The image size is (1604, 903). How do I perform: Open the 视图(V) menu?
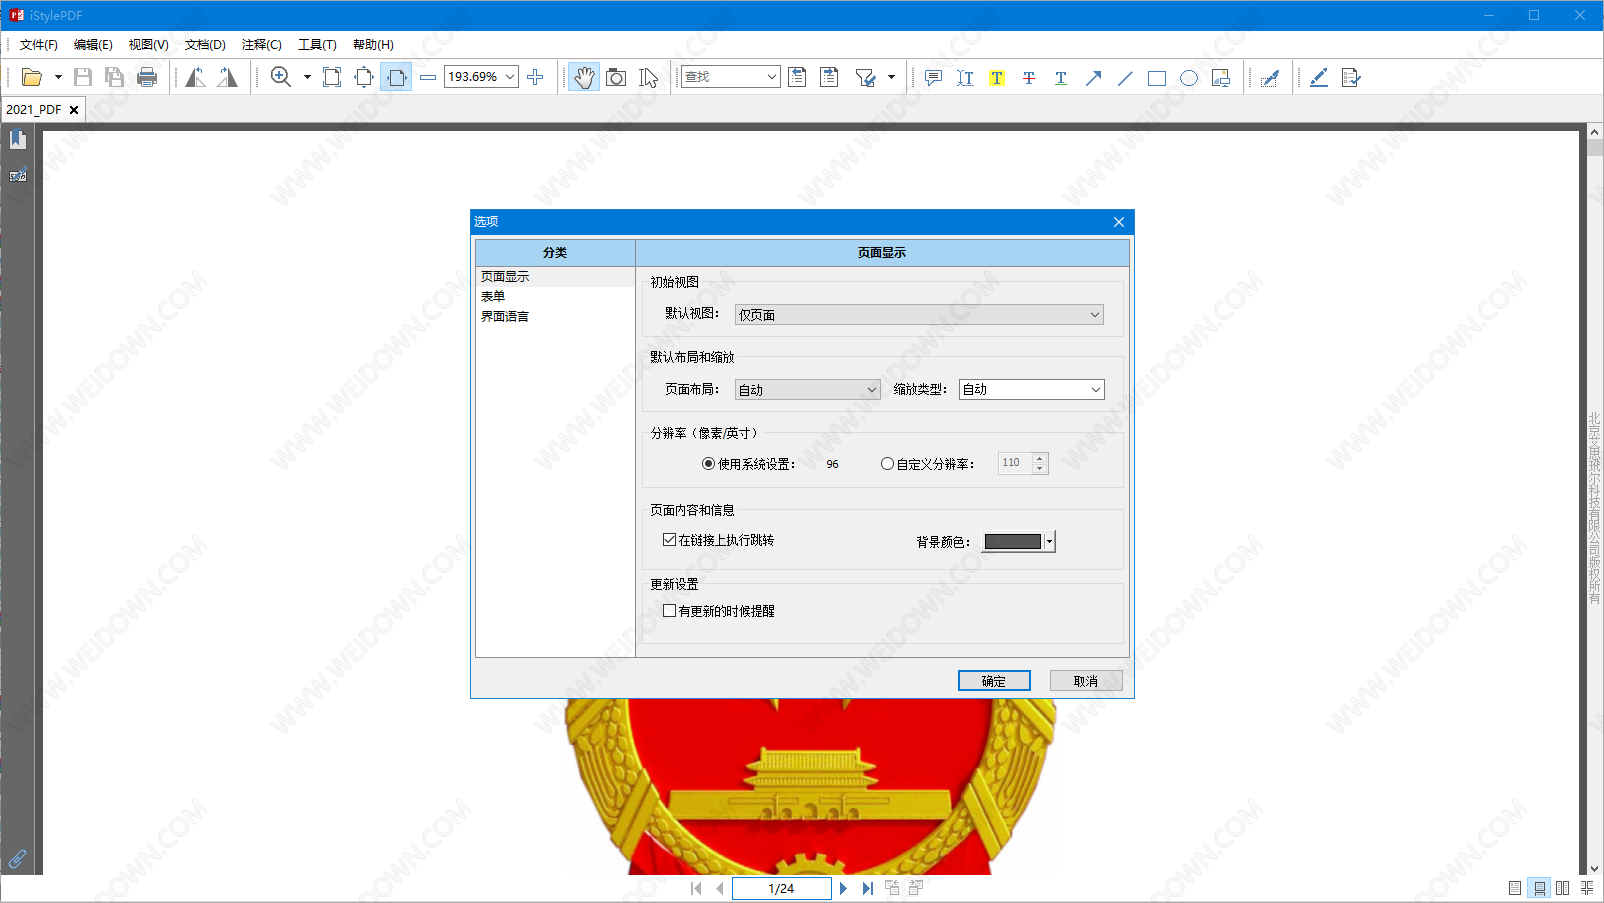click(148, 45)
